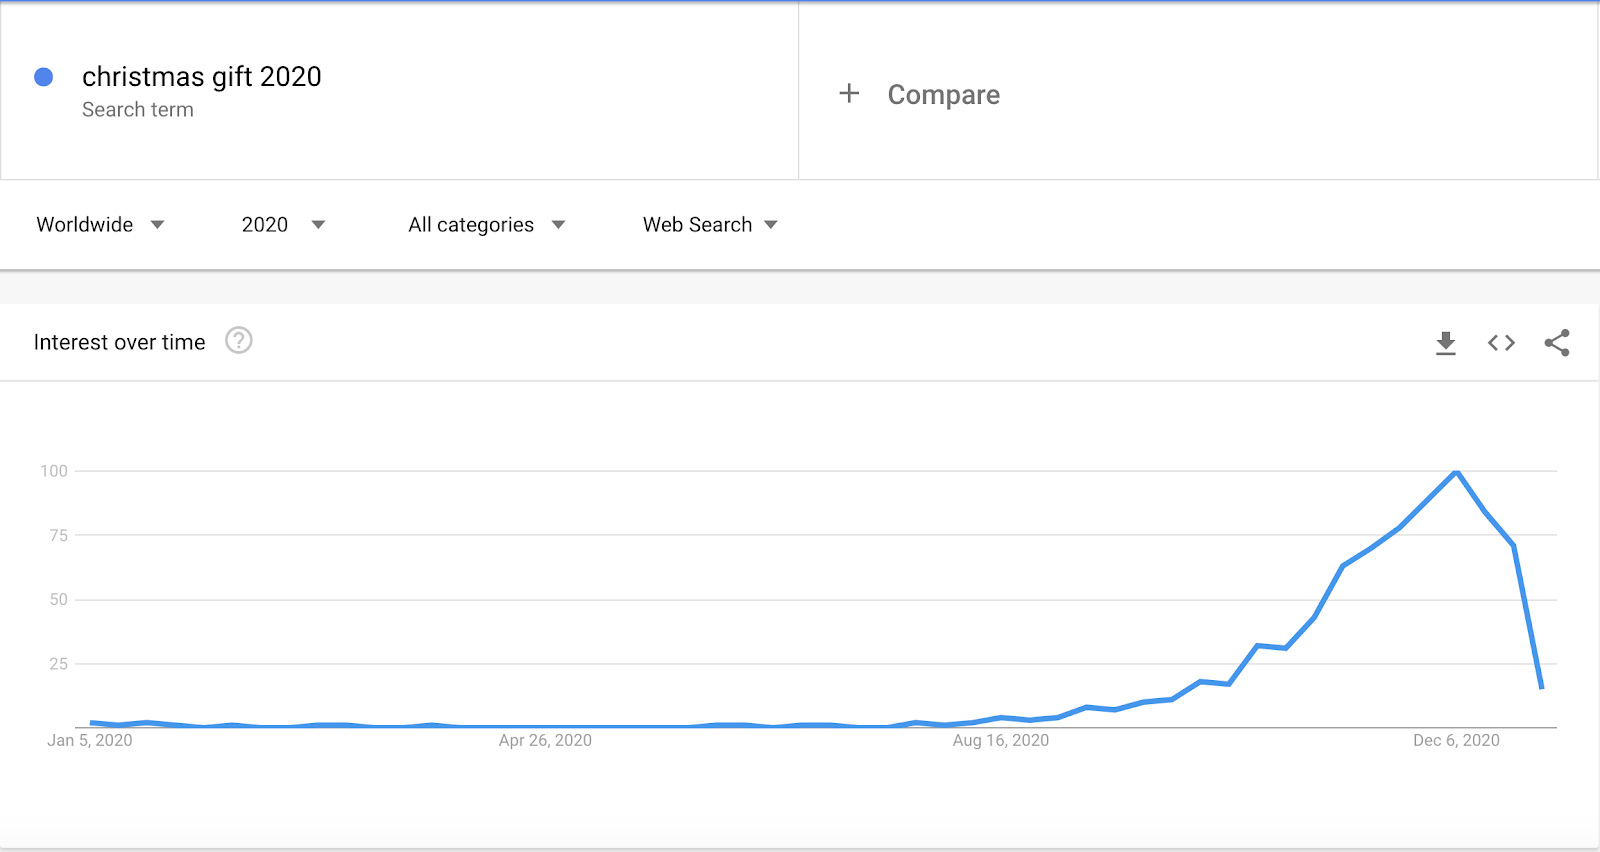
Task: Click the blue dot for christmas gift 2020
Action: (44, 77)
